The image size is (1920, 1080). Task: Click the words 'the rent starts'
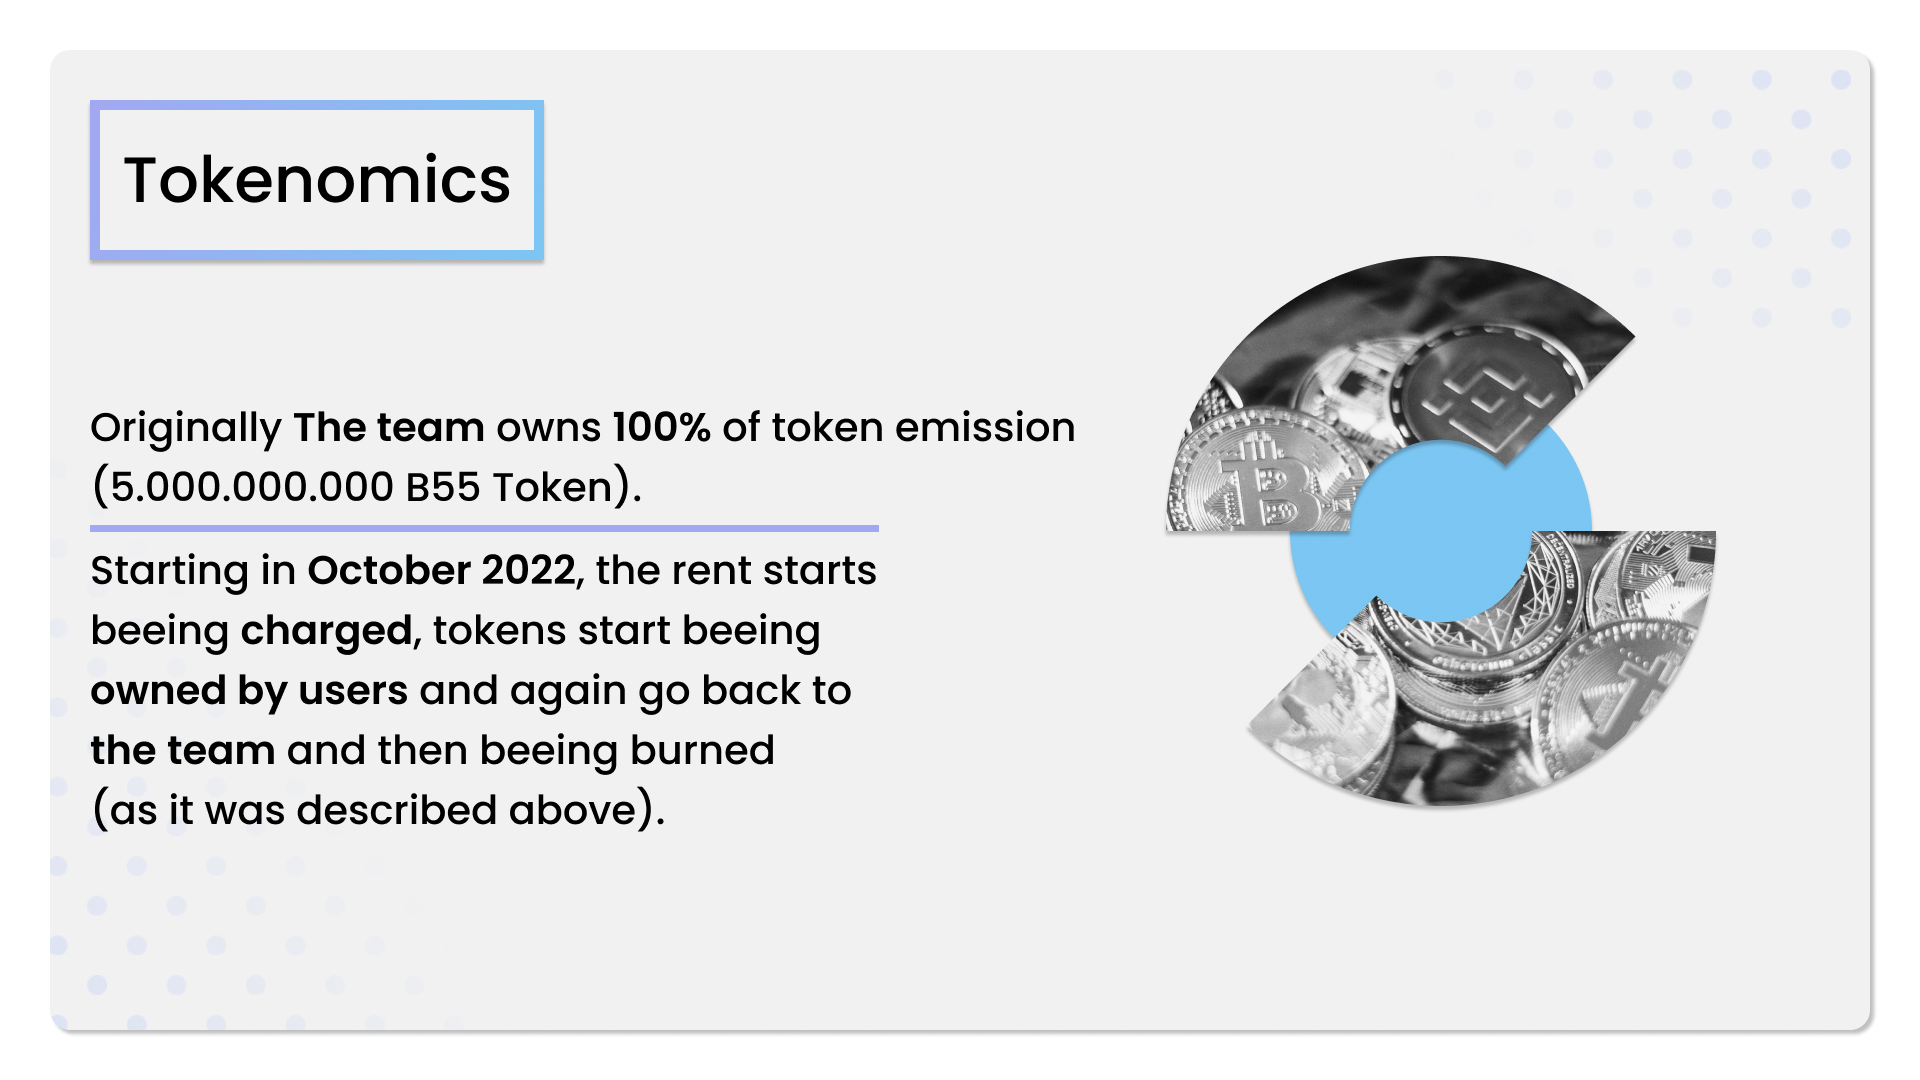pos(736,571)
